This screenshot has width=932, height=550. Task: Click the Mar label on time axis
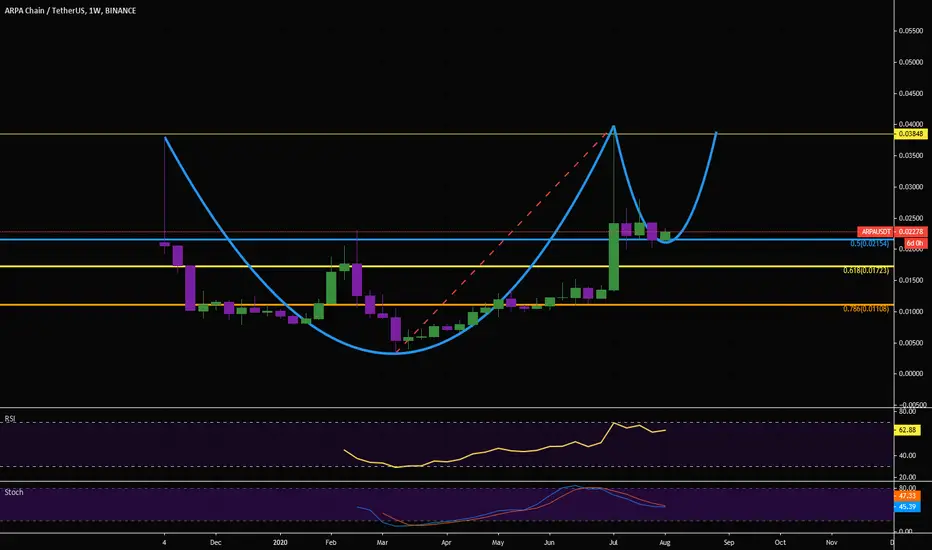pos(382,542)
